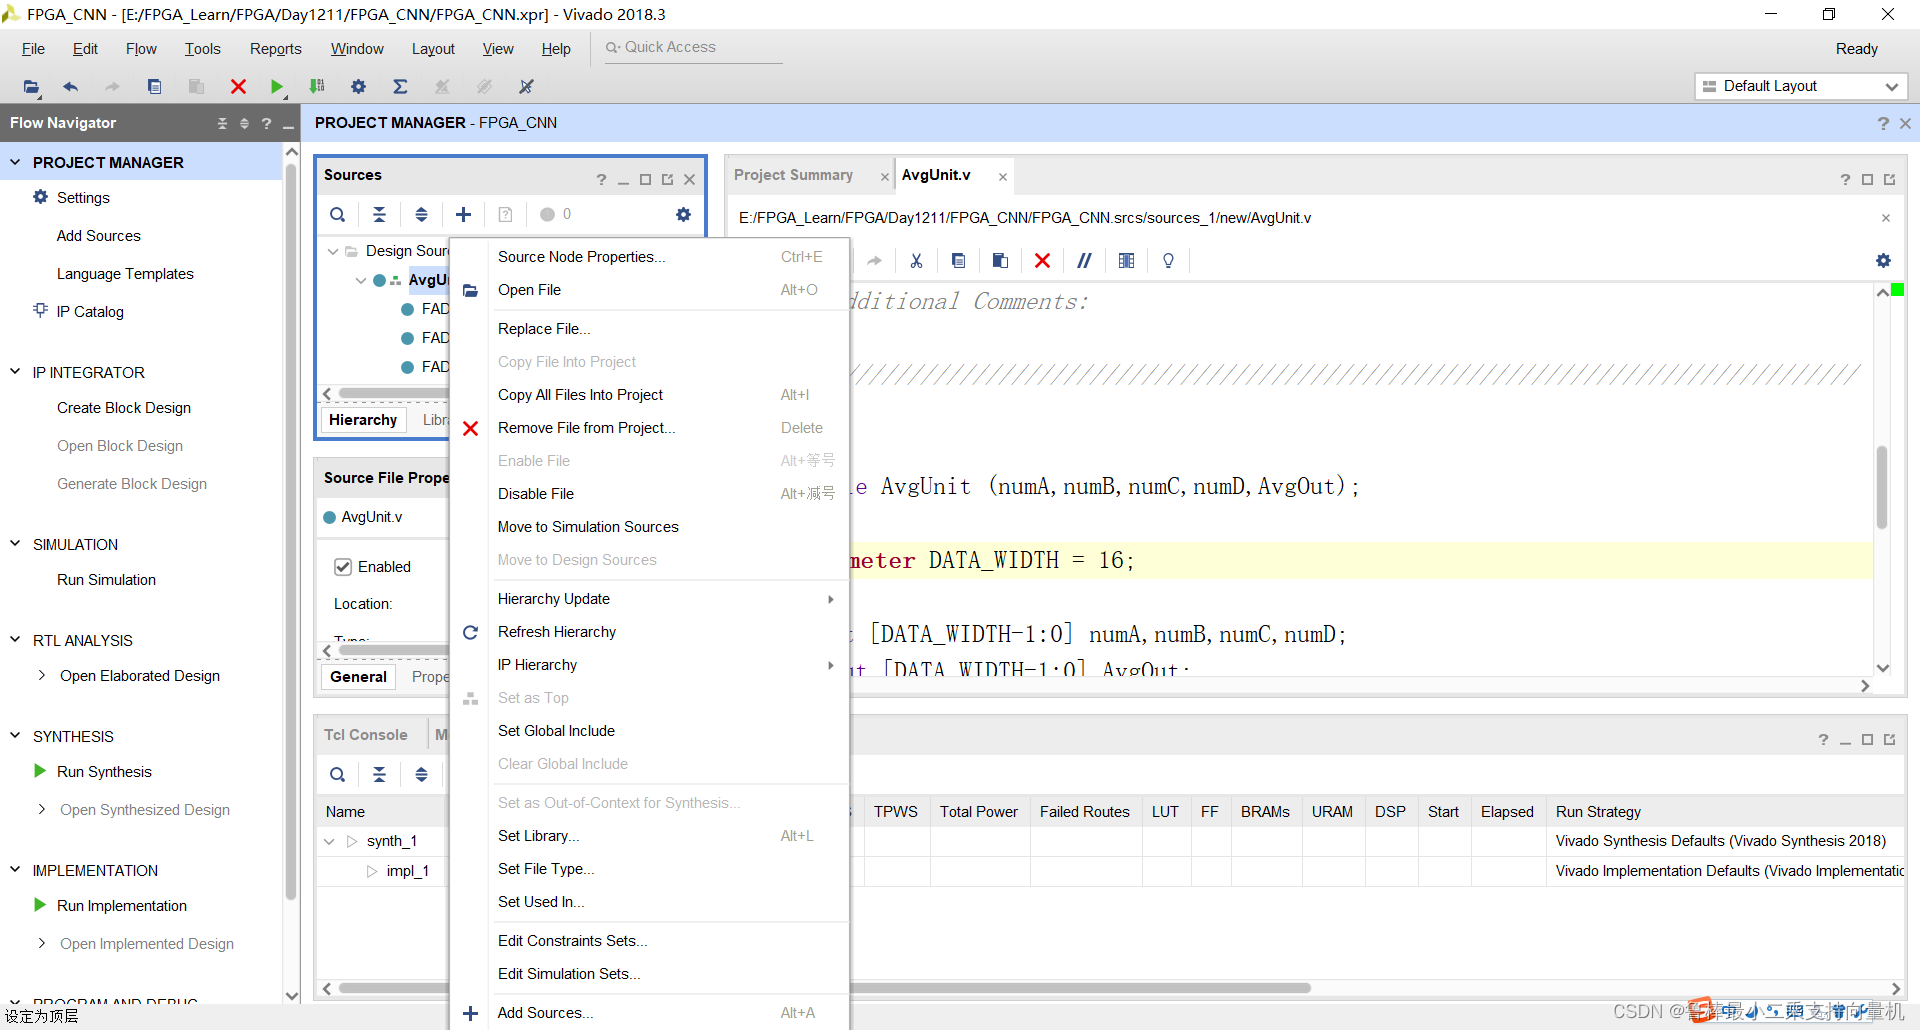The width and height of the screenshot is (1920, 1030).
Task: Select impl_1 row in Design Runs
Action: pyautogui.click(x=407, y=871)
